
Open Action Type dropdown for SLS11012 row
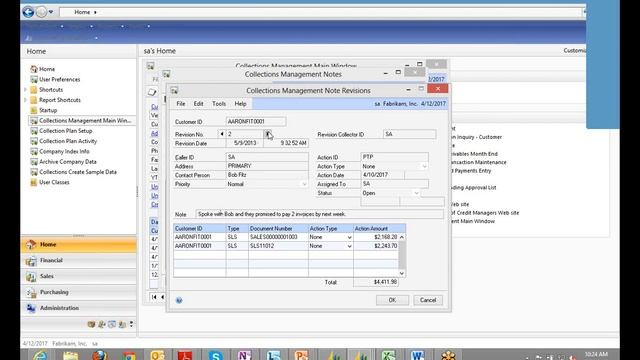[349, 246]
